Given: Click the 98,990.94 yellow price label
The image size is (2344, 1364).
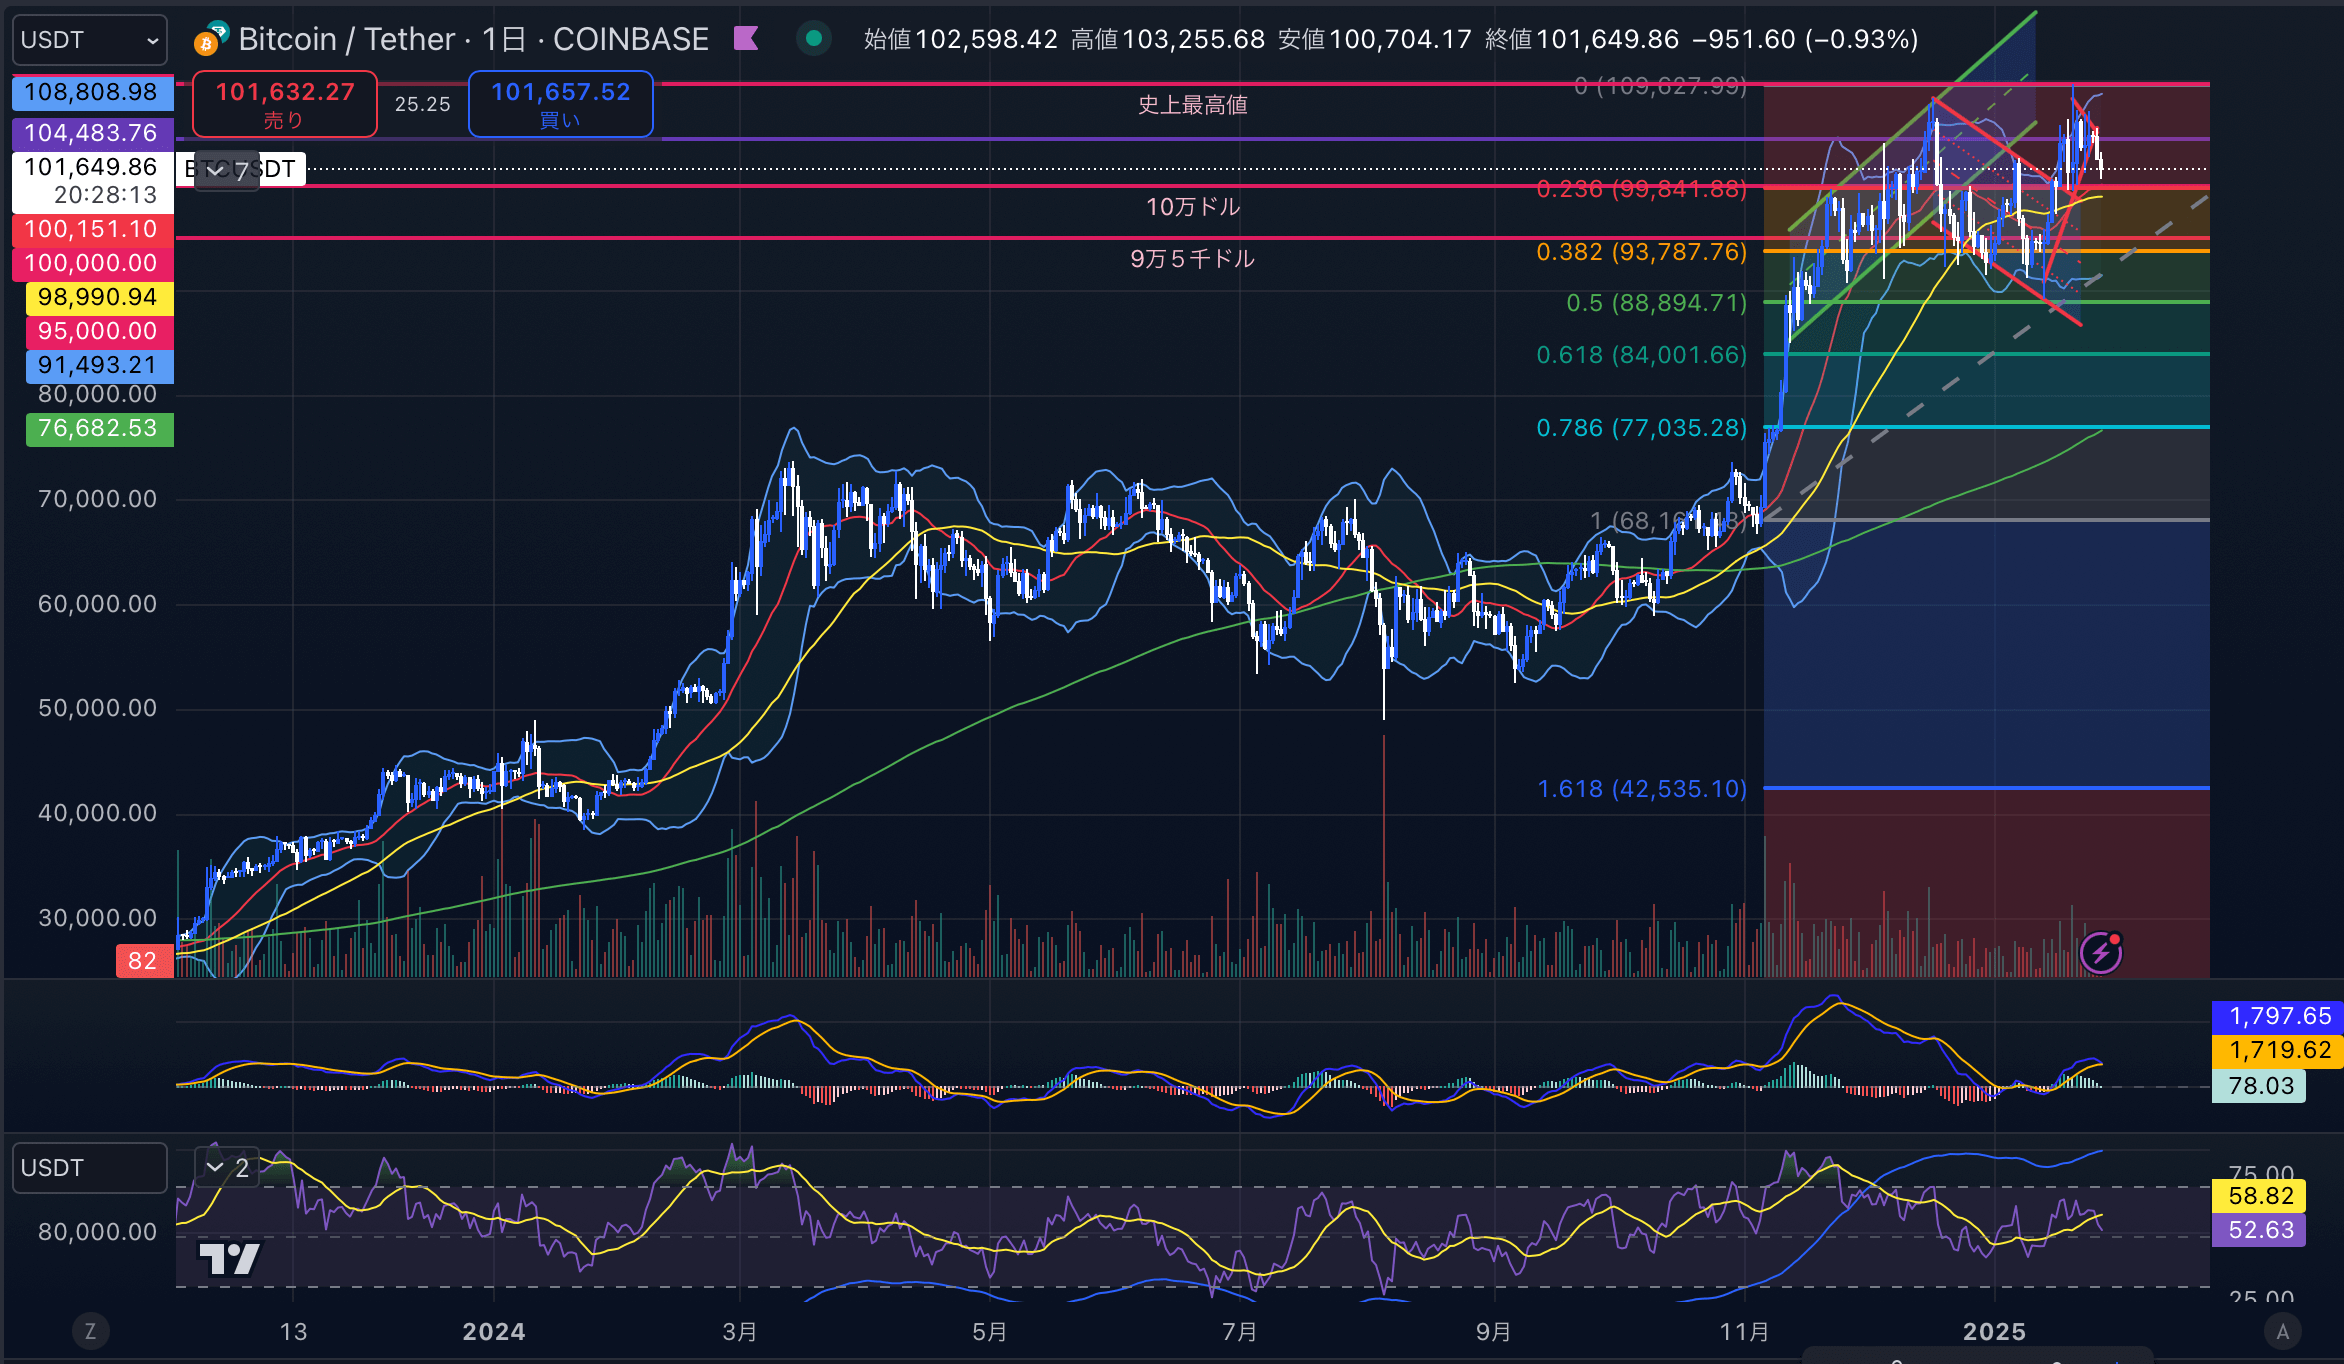Looking at the screenshot, I should (98, 297).
